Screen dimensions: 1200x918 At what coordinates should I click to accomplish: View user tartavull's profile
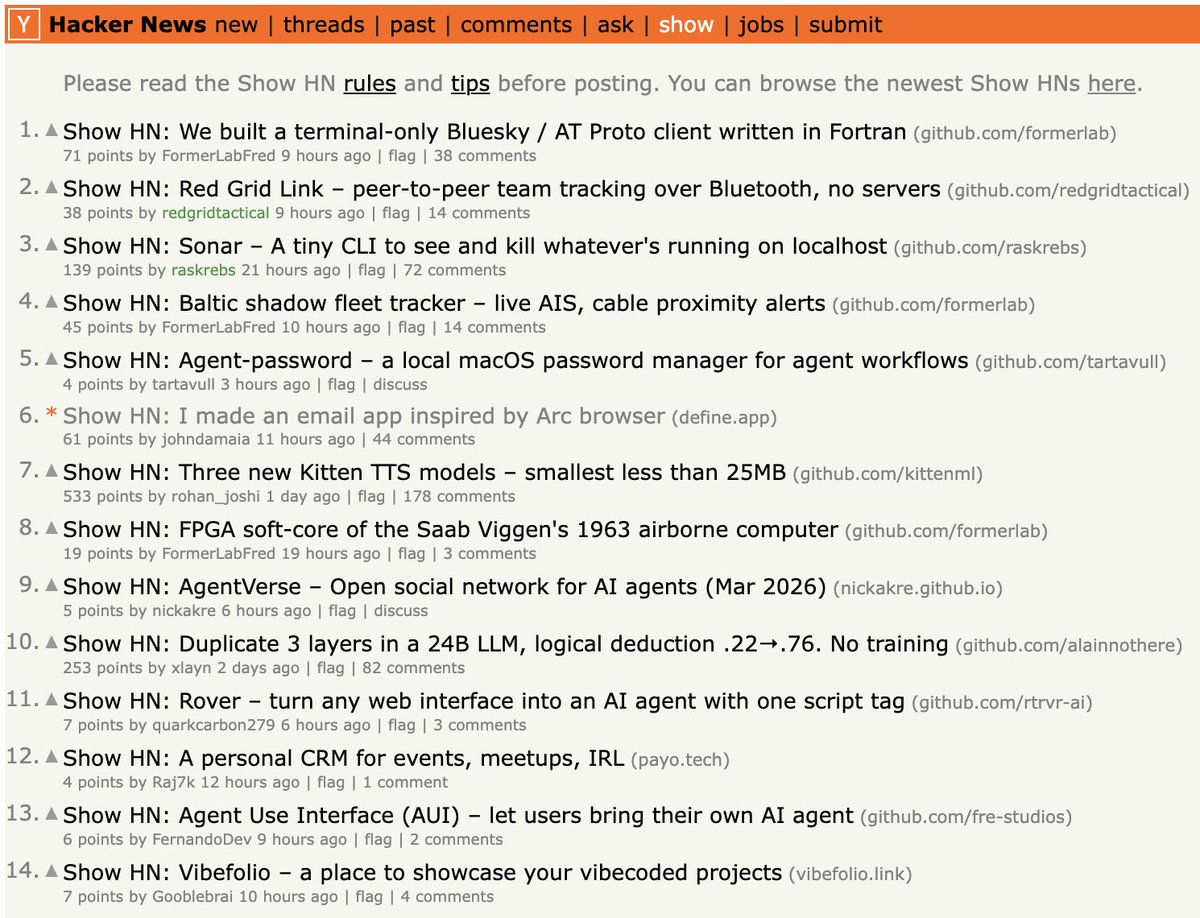point(183,384)
